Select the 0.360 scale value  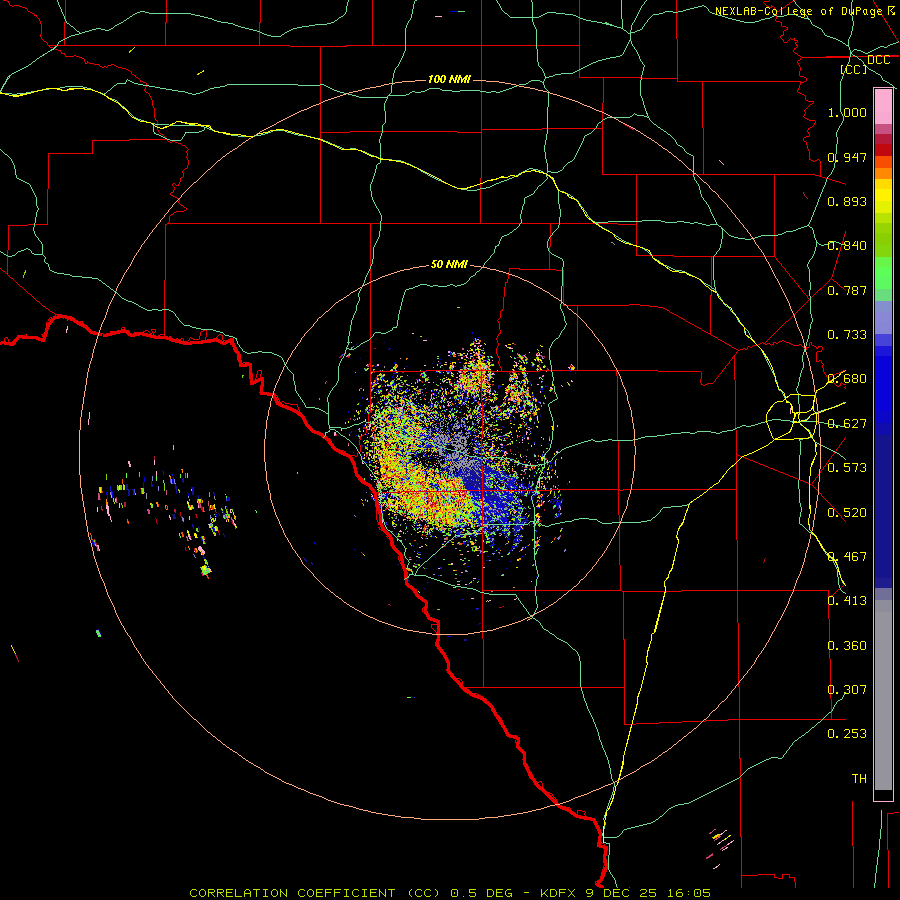tap(847, 646)
